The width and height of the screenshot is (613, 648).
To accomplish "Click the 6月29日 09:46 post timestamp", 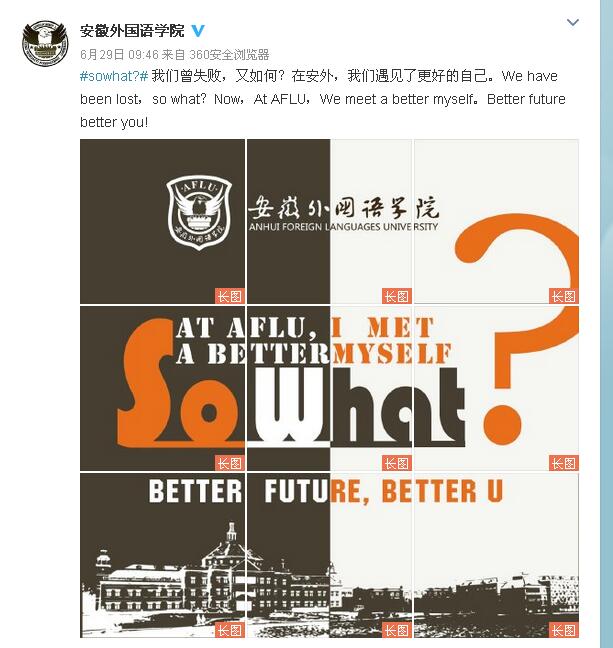I will coord(119,55).
